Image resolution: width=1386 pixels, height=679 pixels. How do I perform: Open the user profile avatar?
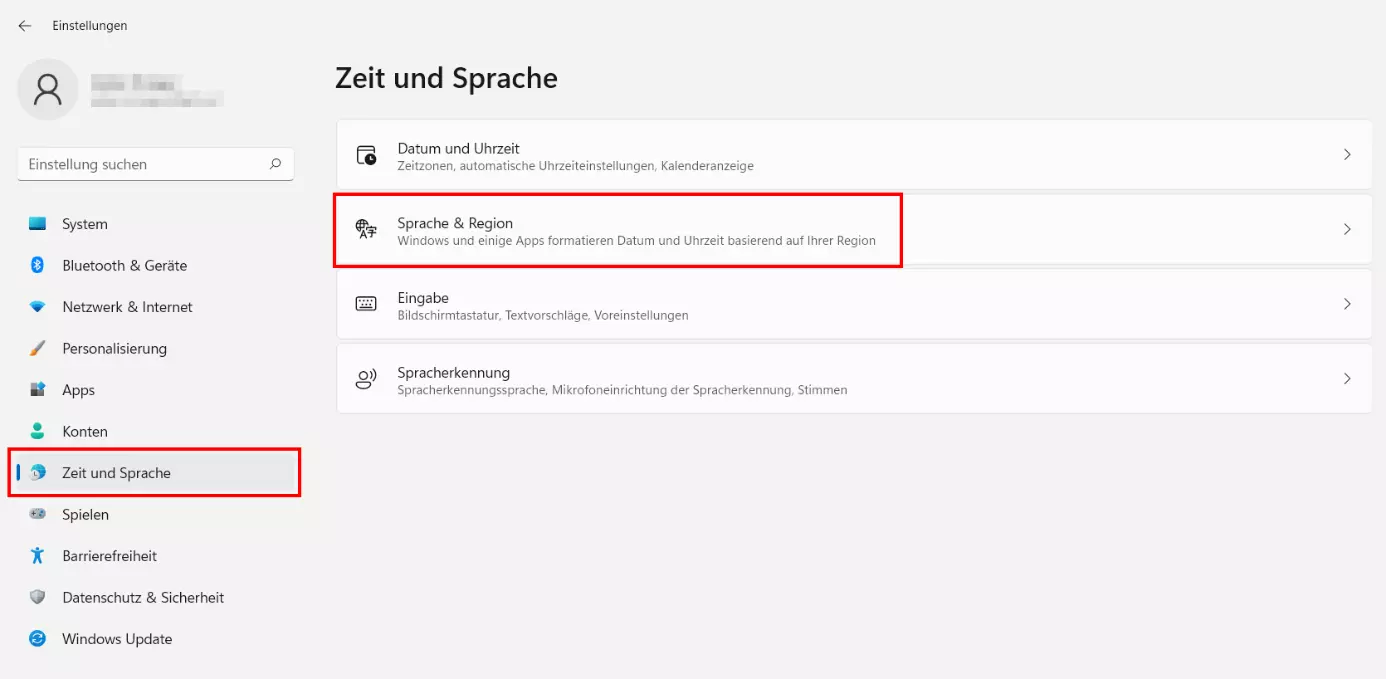pyautogui.click(x=48, y=90)
